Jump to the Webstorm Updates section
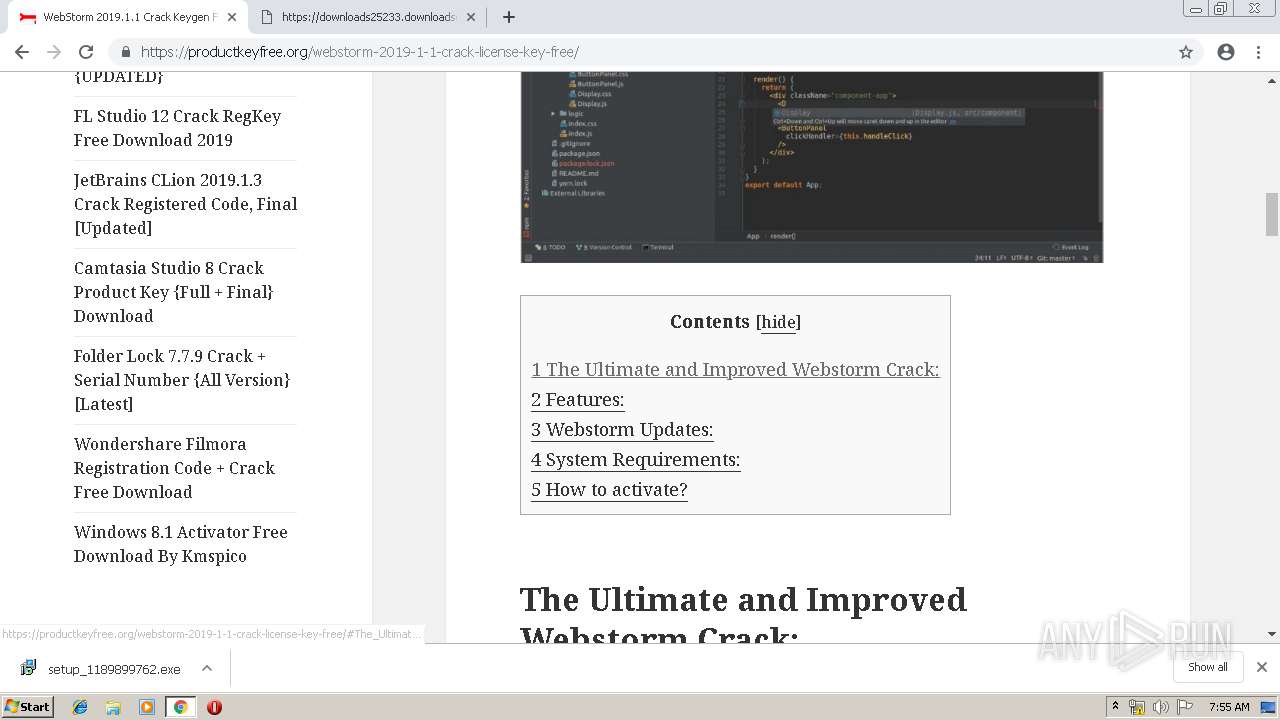The width and height of the screenshot is (1280, 720). tap(622, 430)
